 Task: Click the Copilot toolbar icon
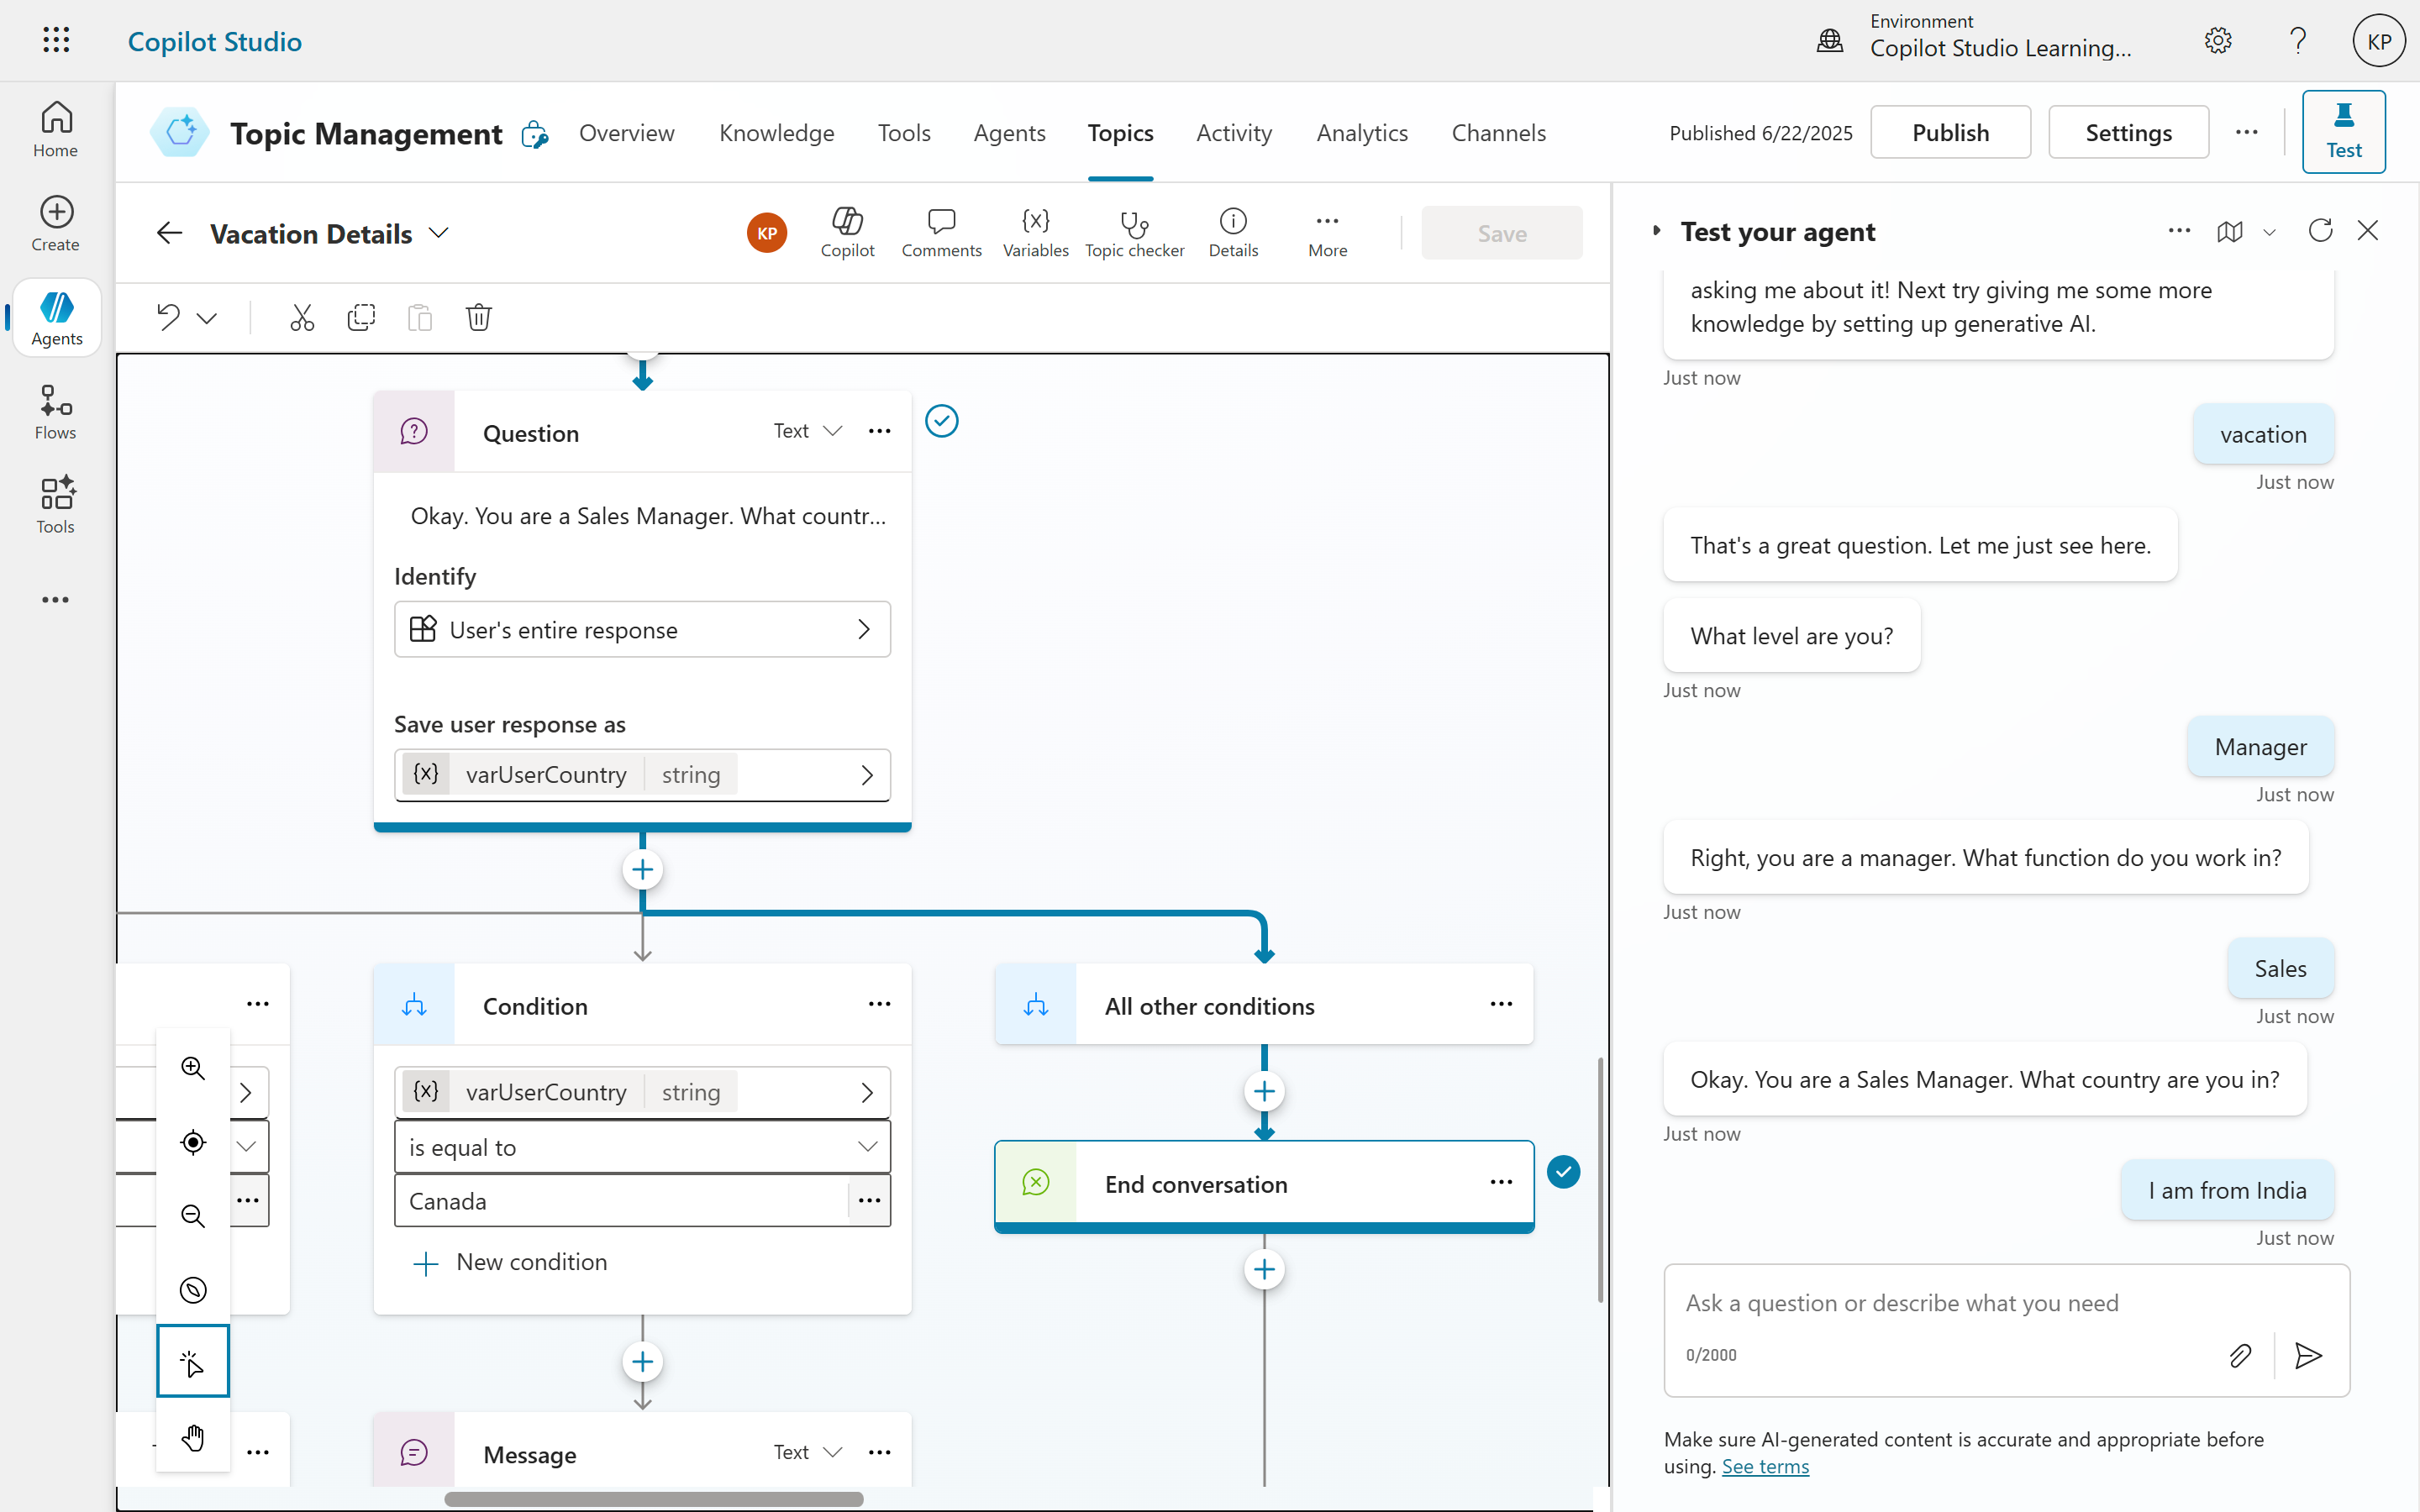coord(847,232)
